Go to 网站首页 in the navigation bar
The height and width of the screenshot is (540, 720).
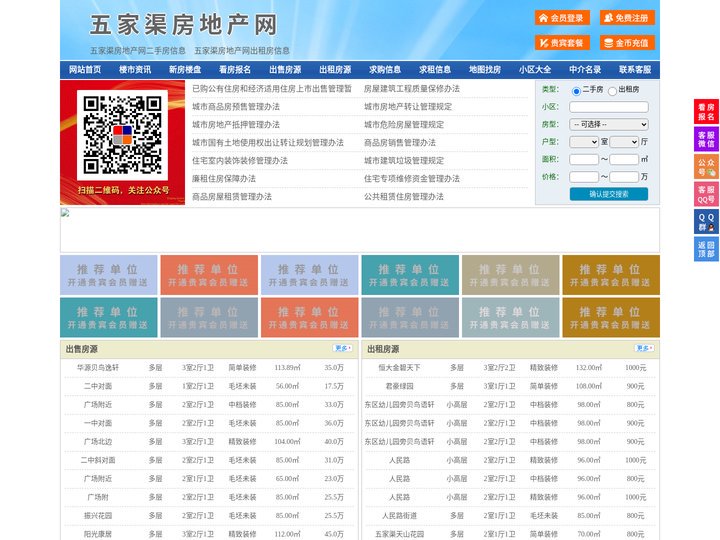[85, 70]
